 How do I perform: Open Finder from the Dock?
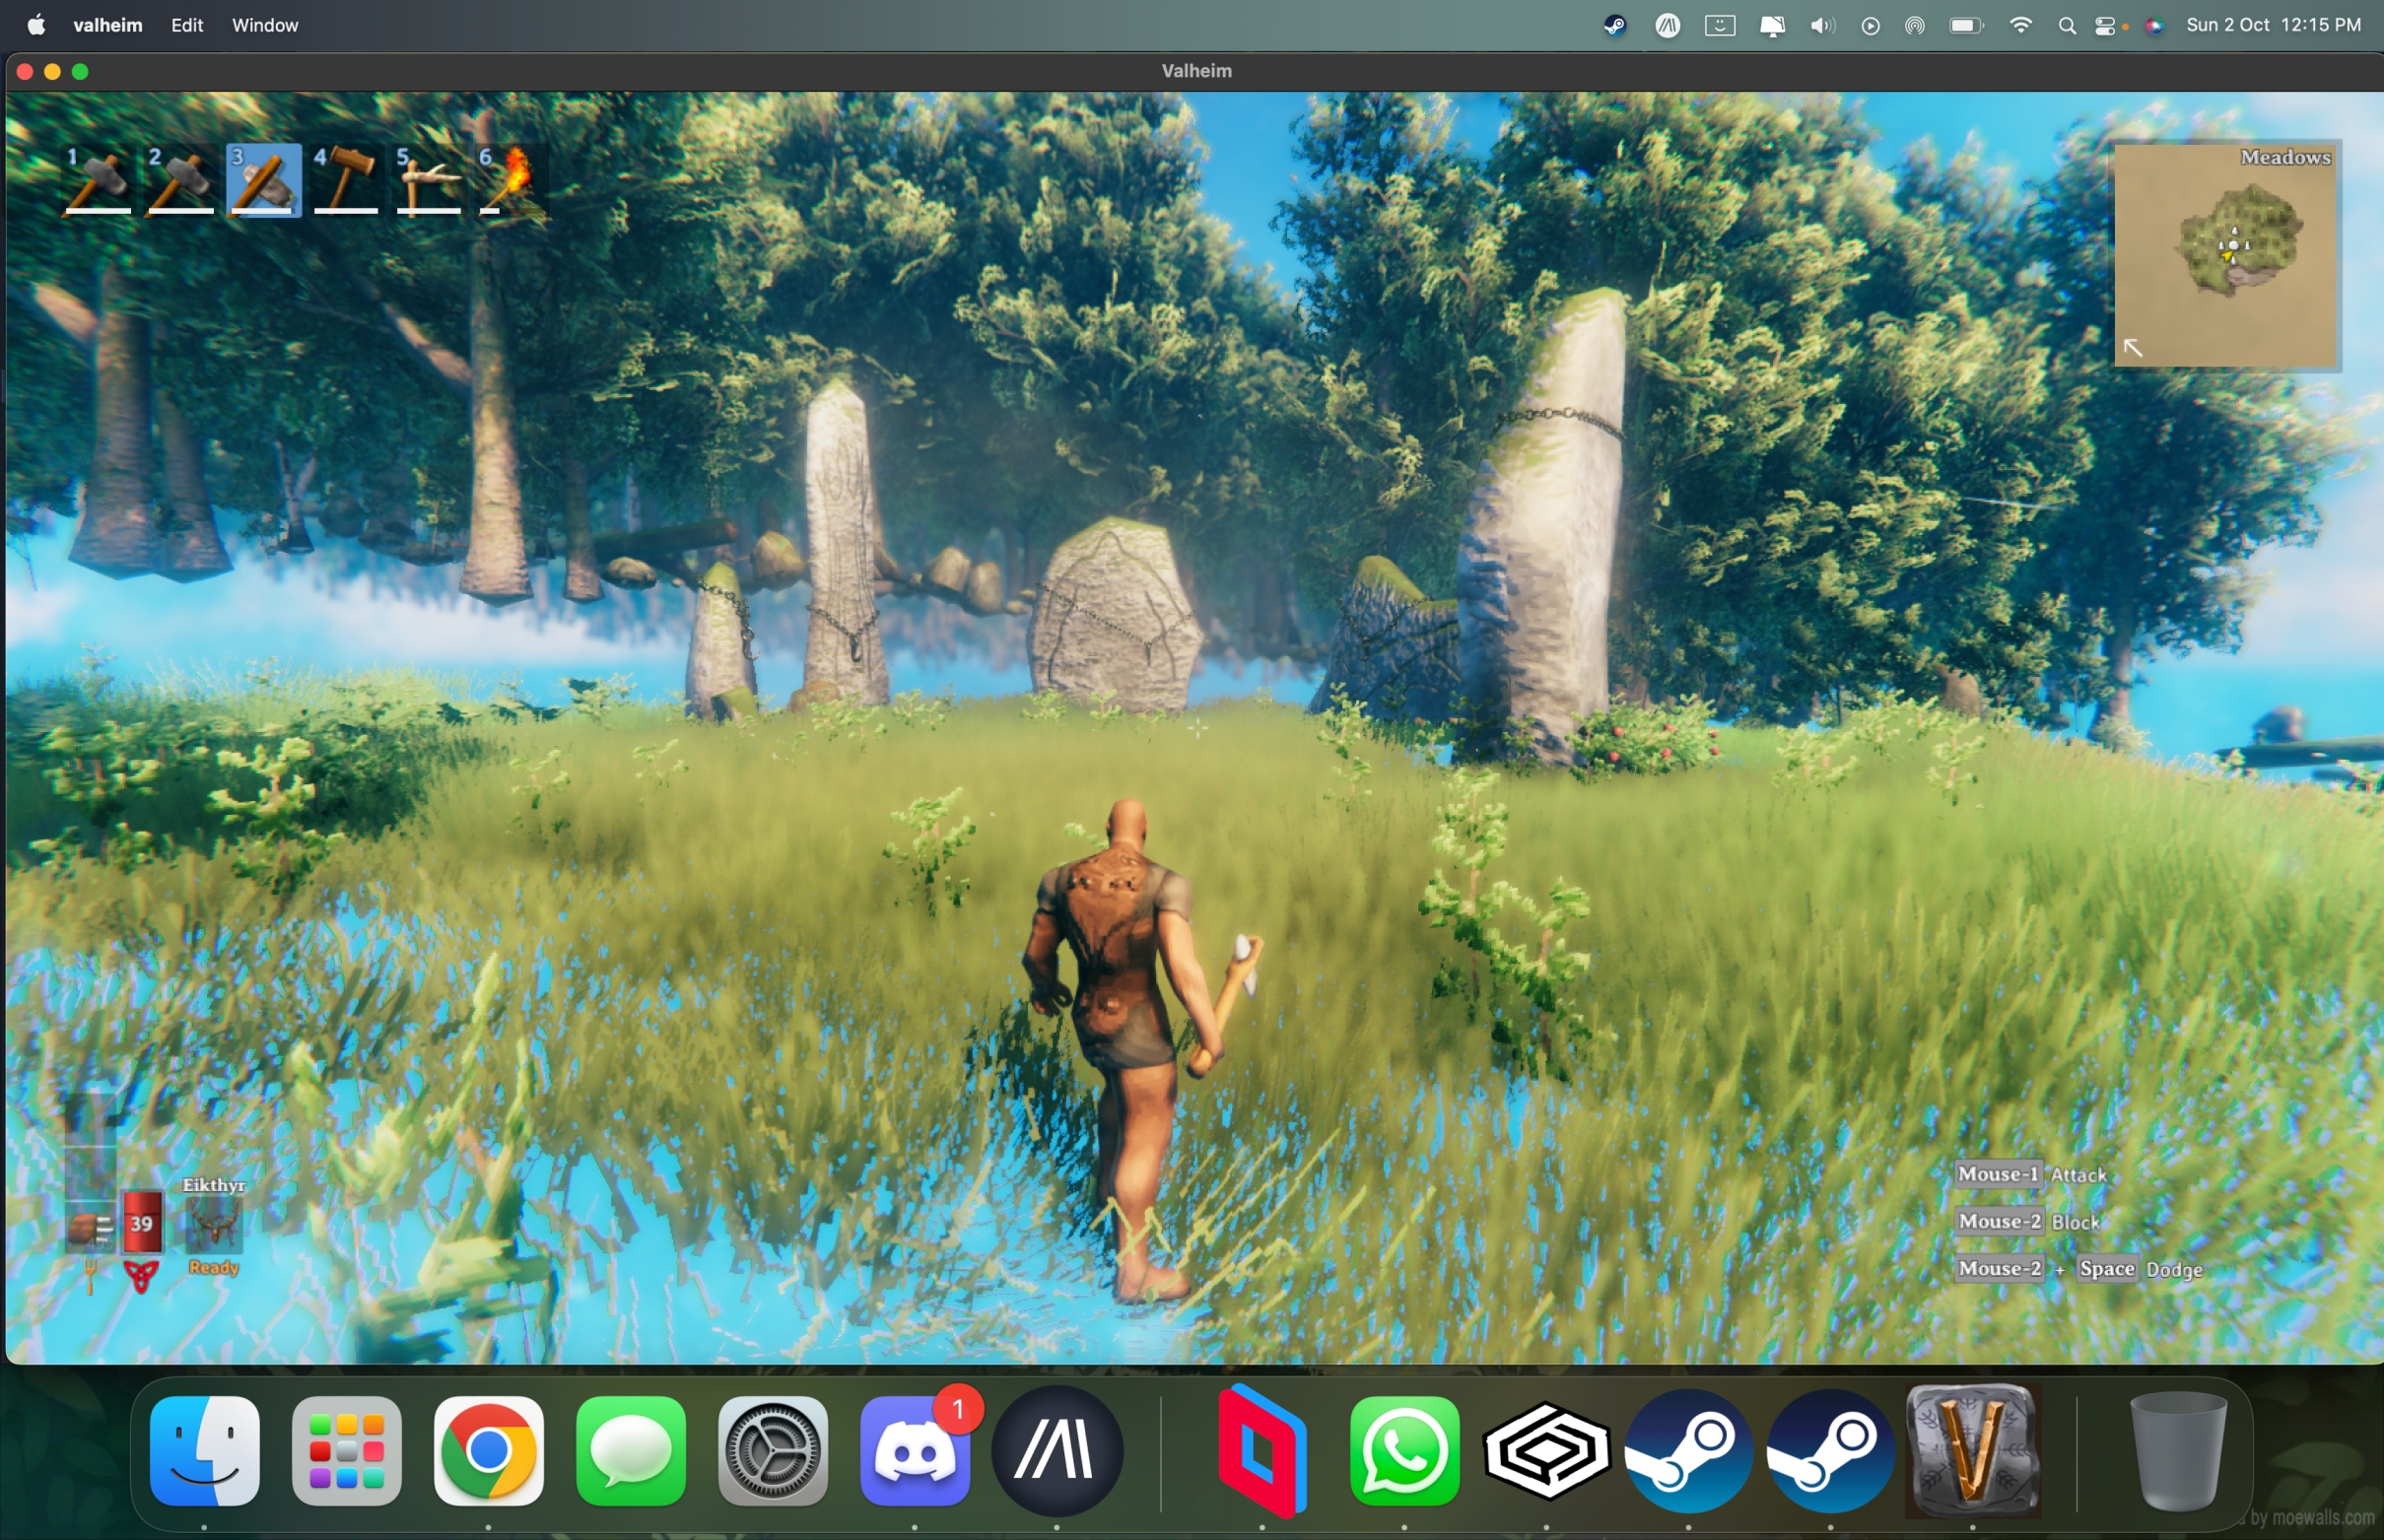[x=205, y=1451]
